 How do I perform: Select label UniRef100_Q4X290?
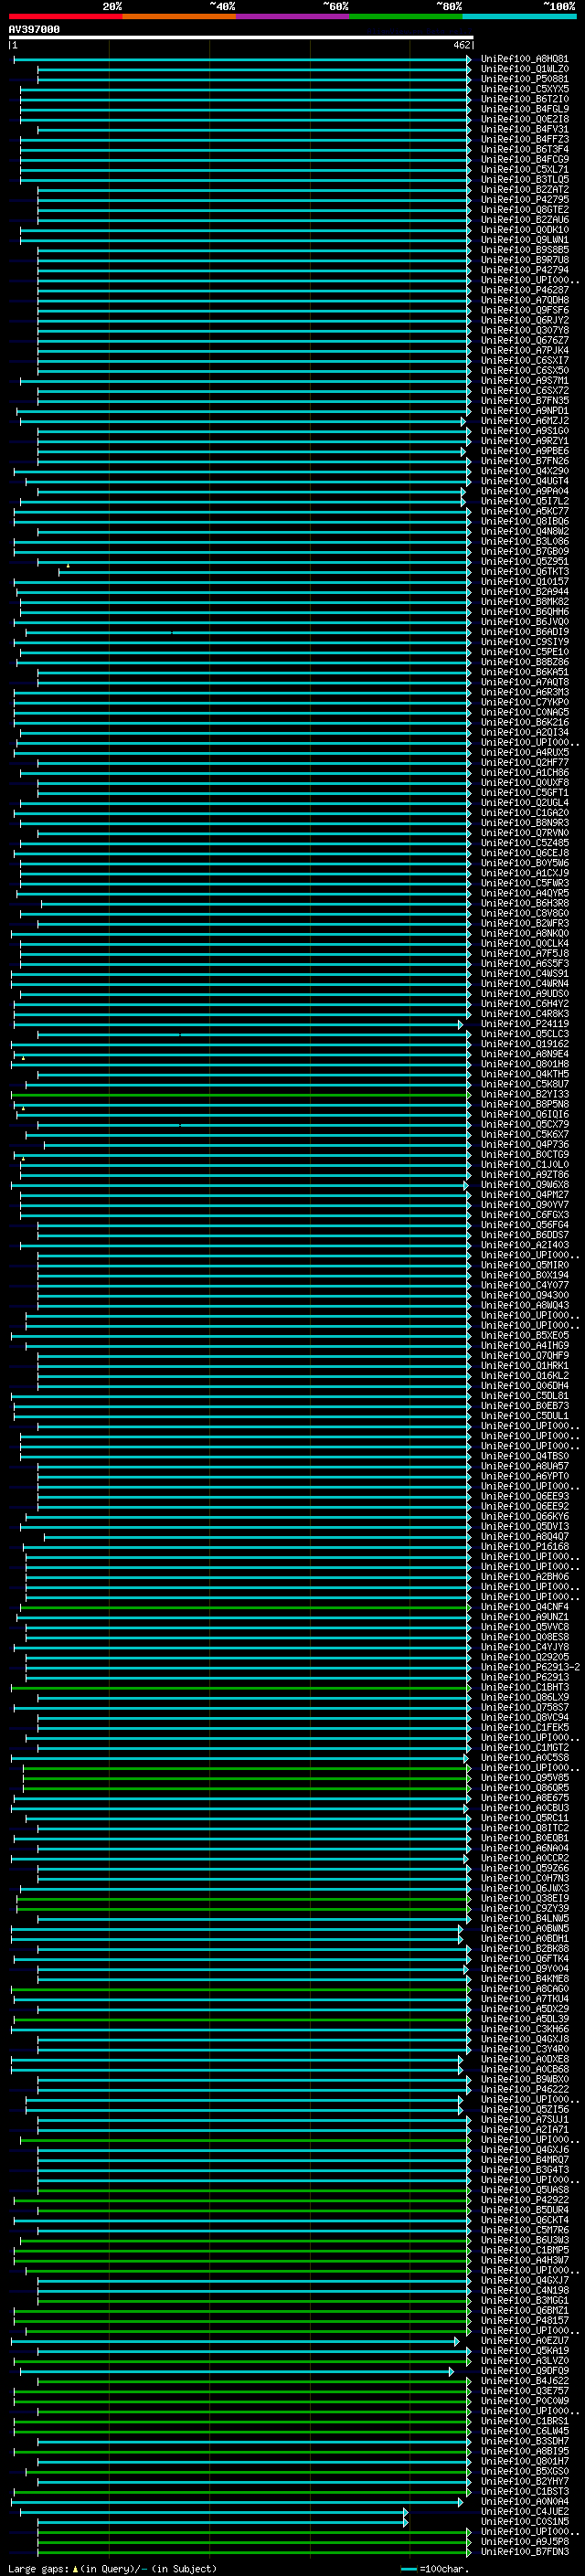[525, 471]
